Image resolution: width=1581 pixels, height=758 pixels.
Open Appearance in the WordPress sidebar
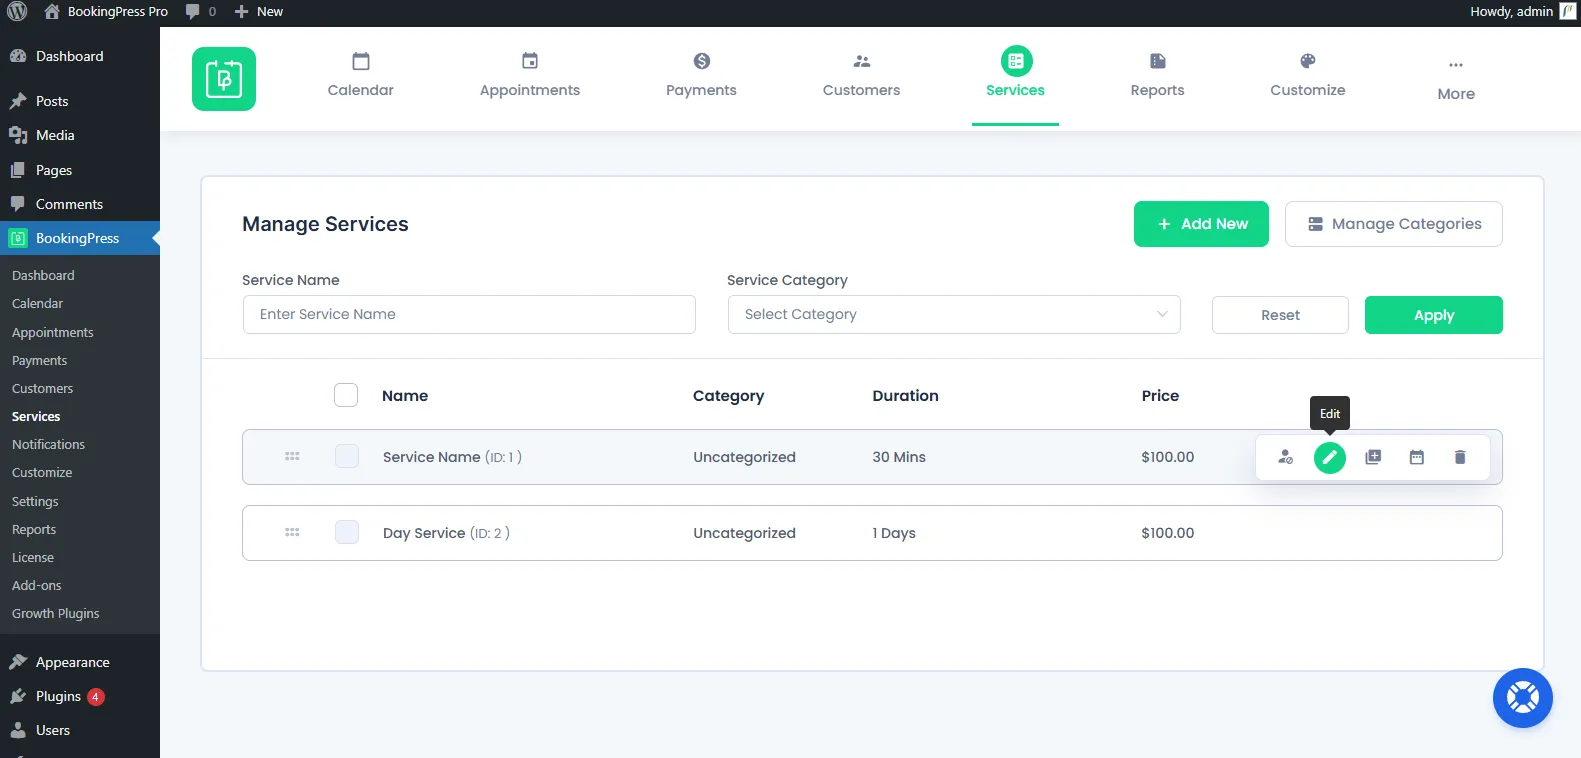80,662
